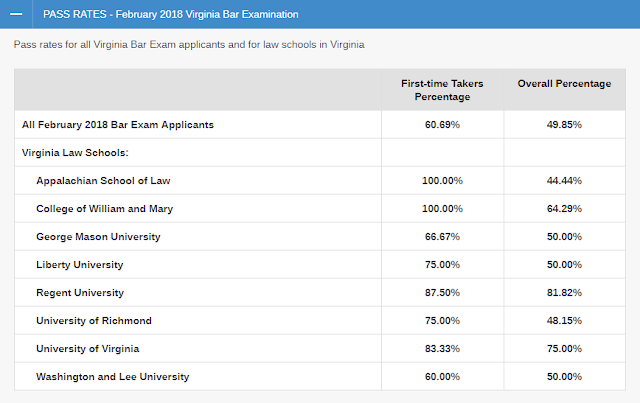Click the Overall Percentage column header
Image resolution: width=640 pixels, height=403 pixels.
(563, 84)
